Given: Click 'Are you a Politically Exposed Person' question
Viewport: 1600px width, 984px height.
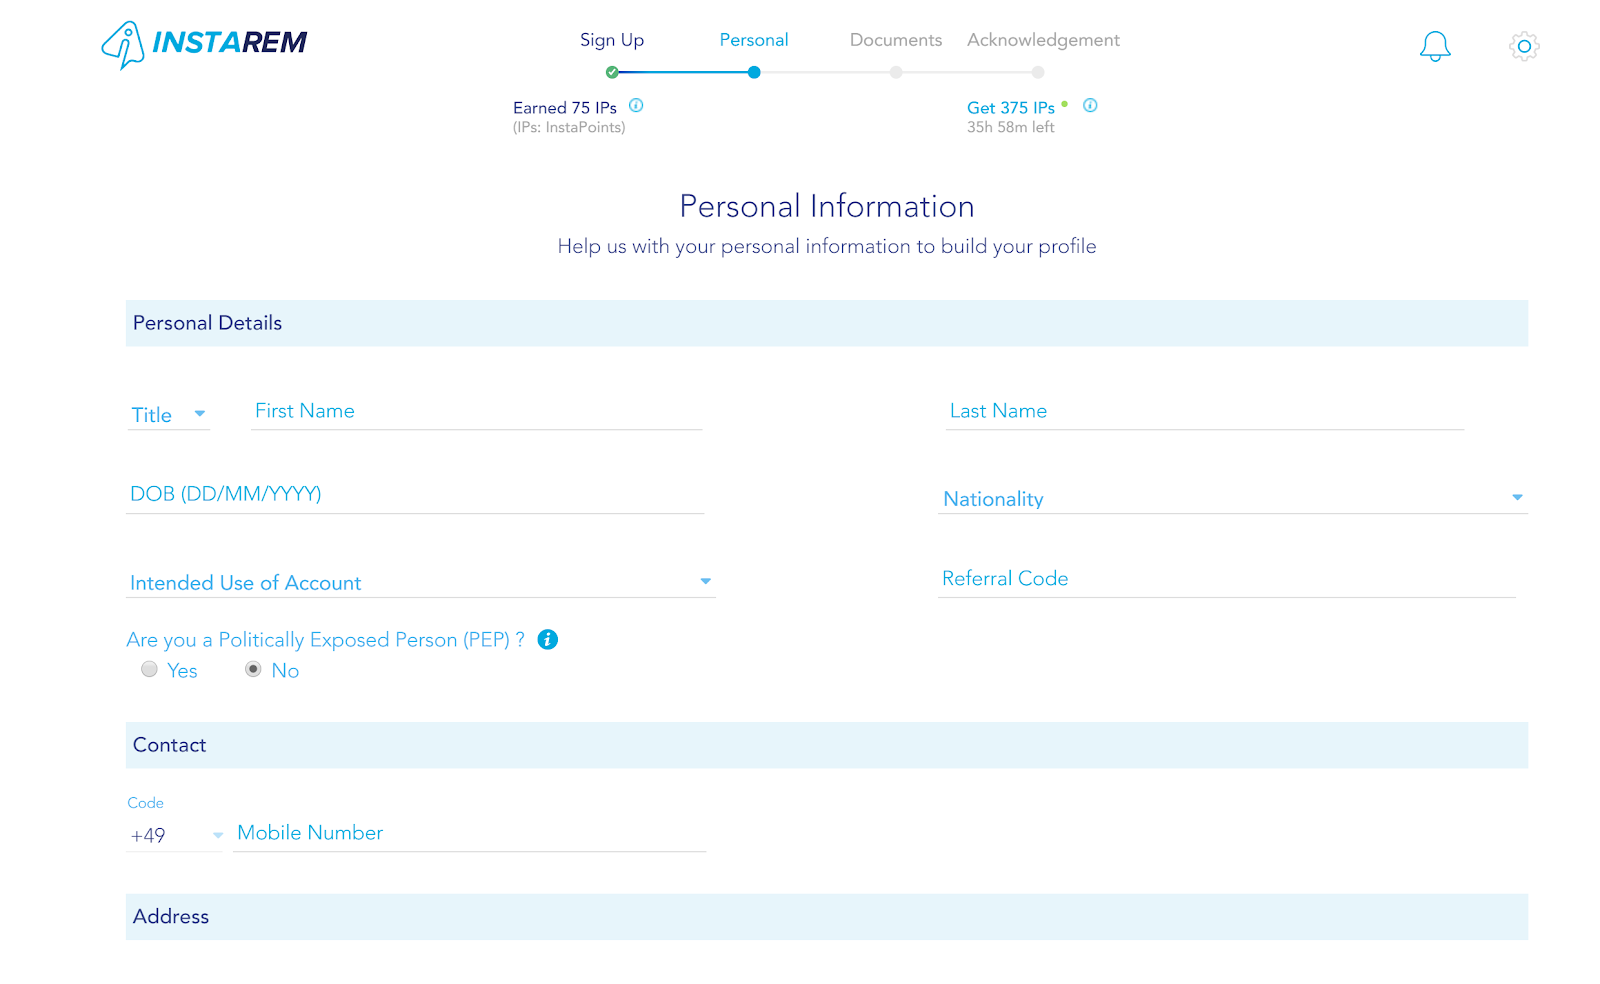Looking at the screenshot, I should tap(325, 640).
